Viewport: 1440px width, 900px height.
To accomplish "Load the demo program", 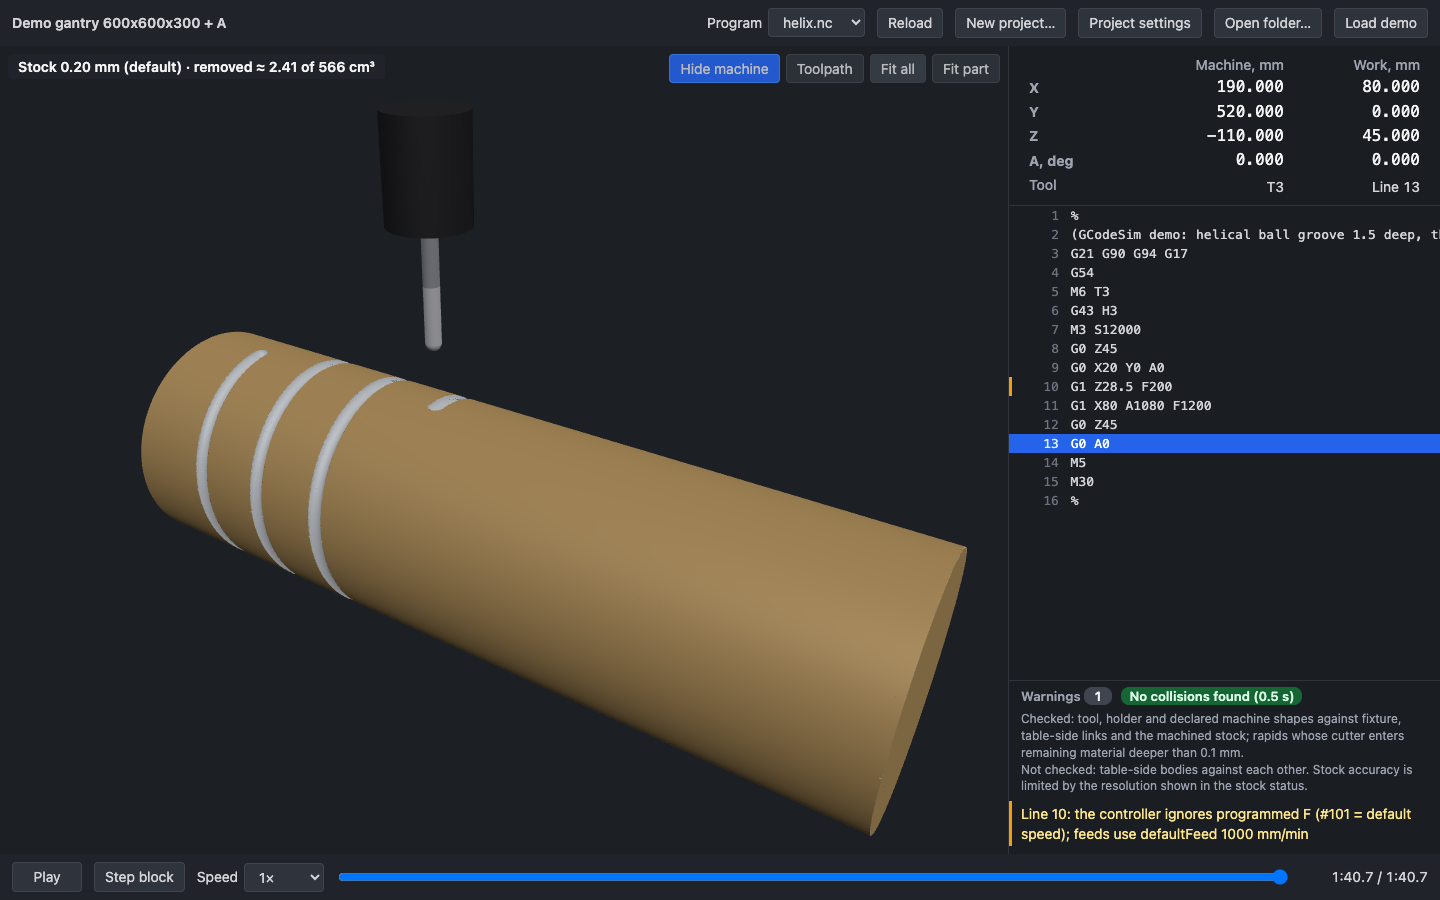I will (x=1380, y=23).
